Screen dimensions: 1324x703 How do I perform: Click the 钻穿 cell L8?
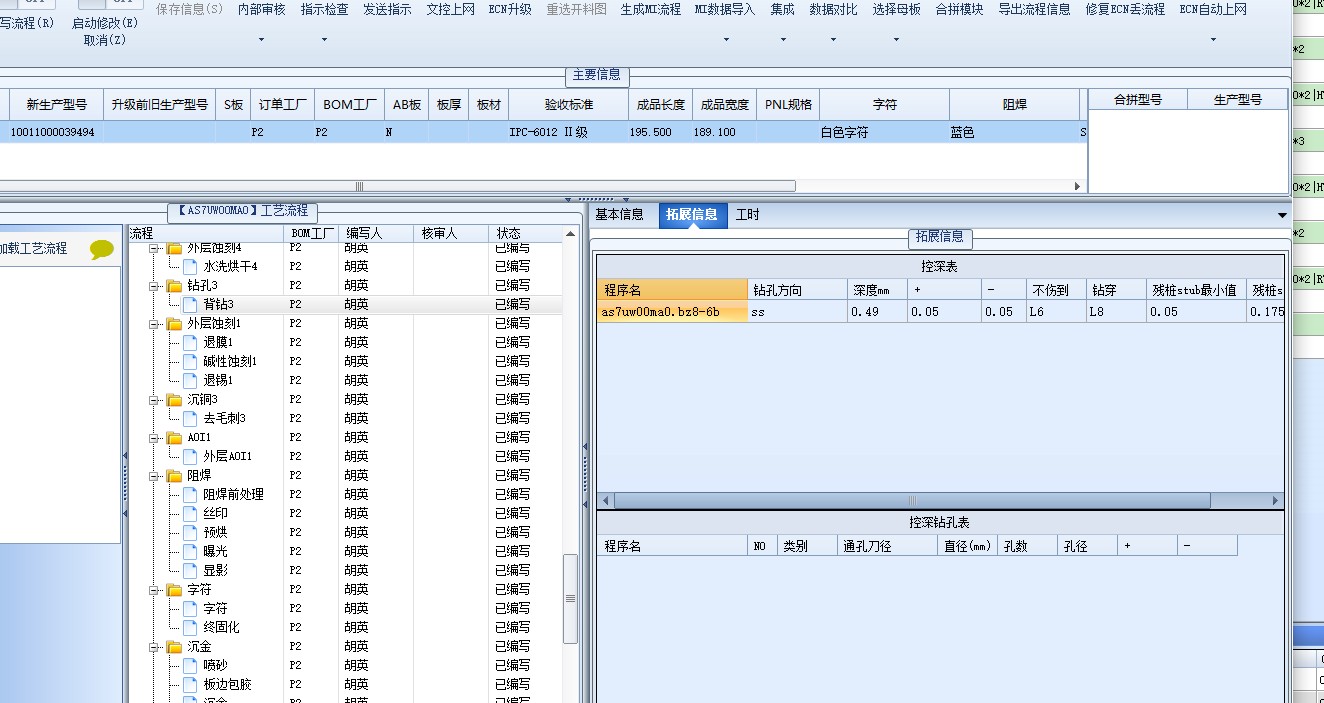[1117, 312]
